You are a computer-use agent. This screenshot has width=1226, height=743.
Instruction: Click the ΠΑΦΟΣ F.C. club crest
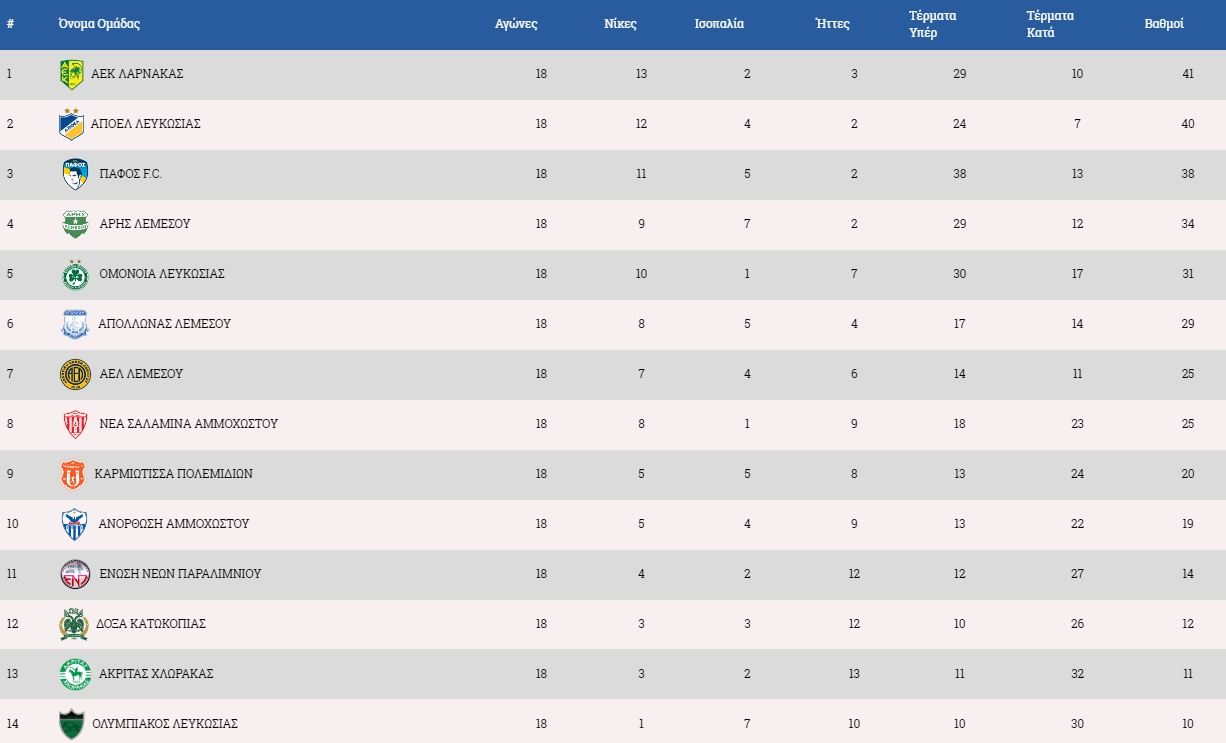pyautogui.click(x=75, y=174)
